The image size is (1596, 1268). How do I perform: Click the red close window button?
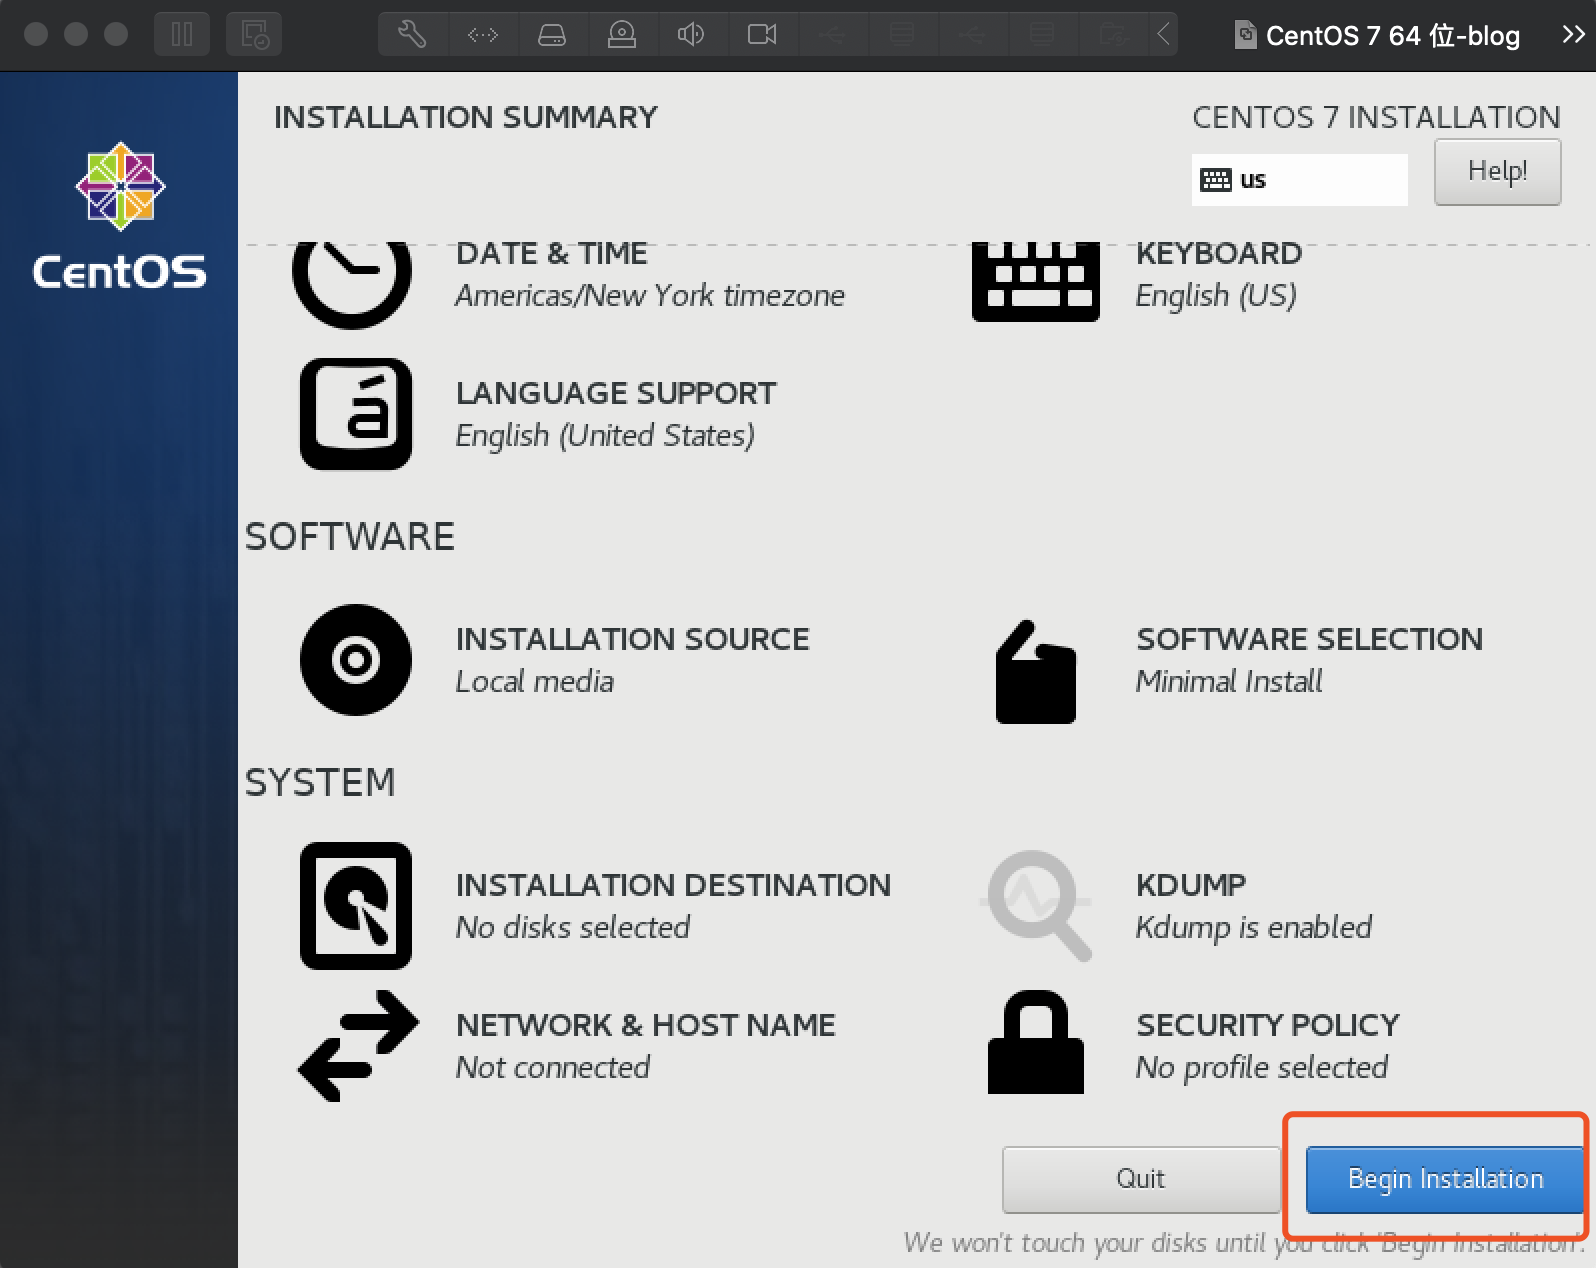click(36, 35)
